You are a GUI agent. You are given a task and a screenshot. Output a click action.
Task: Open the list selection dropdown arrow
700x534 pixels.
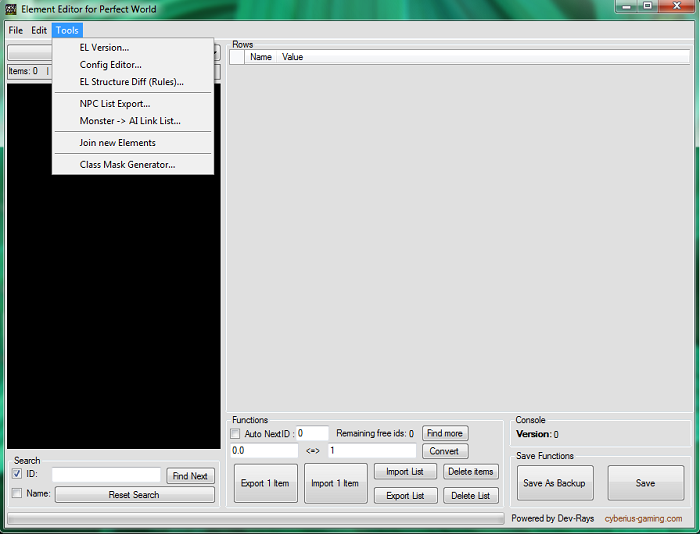tap(217, 53)
